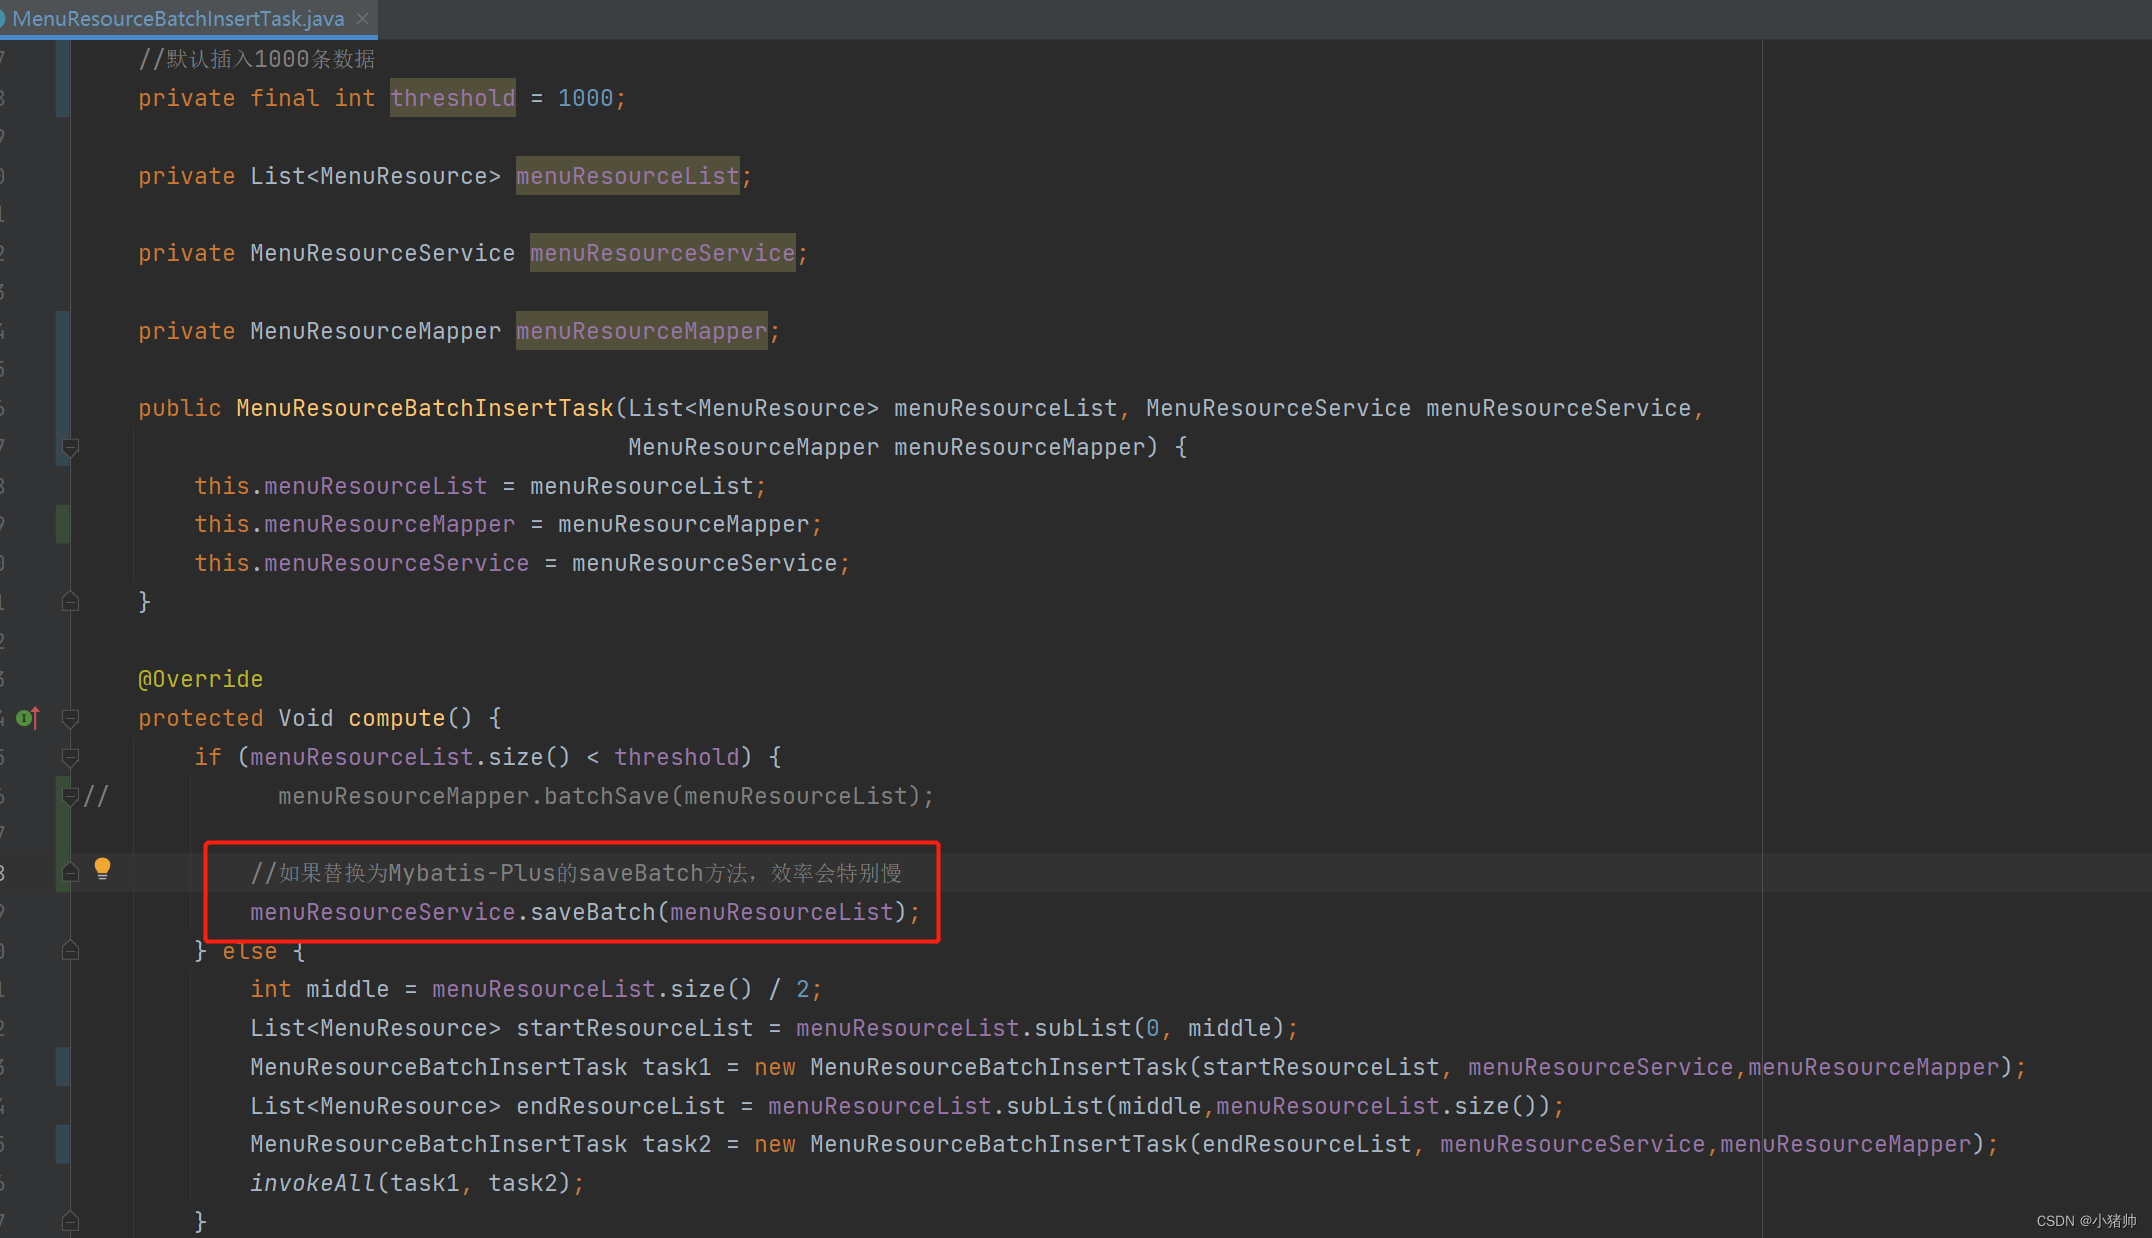Click the blue change marker beside task2 line
Viewport: 2152px width, 1238px height.
pos(63,1144)
